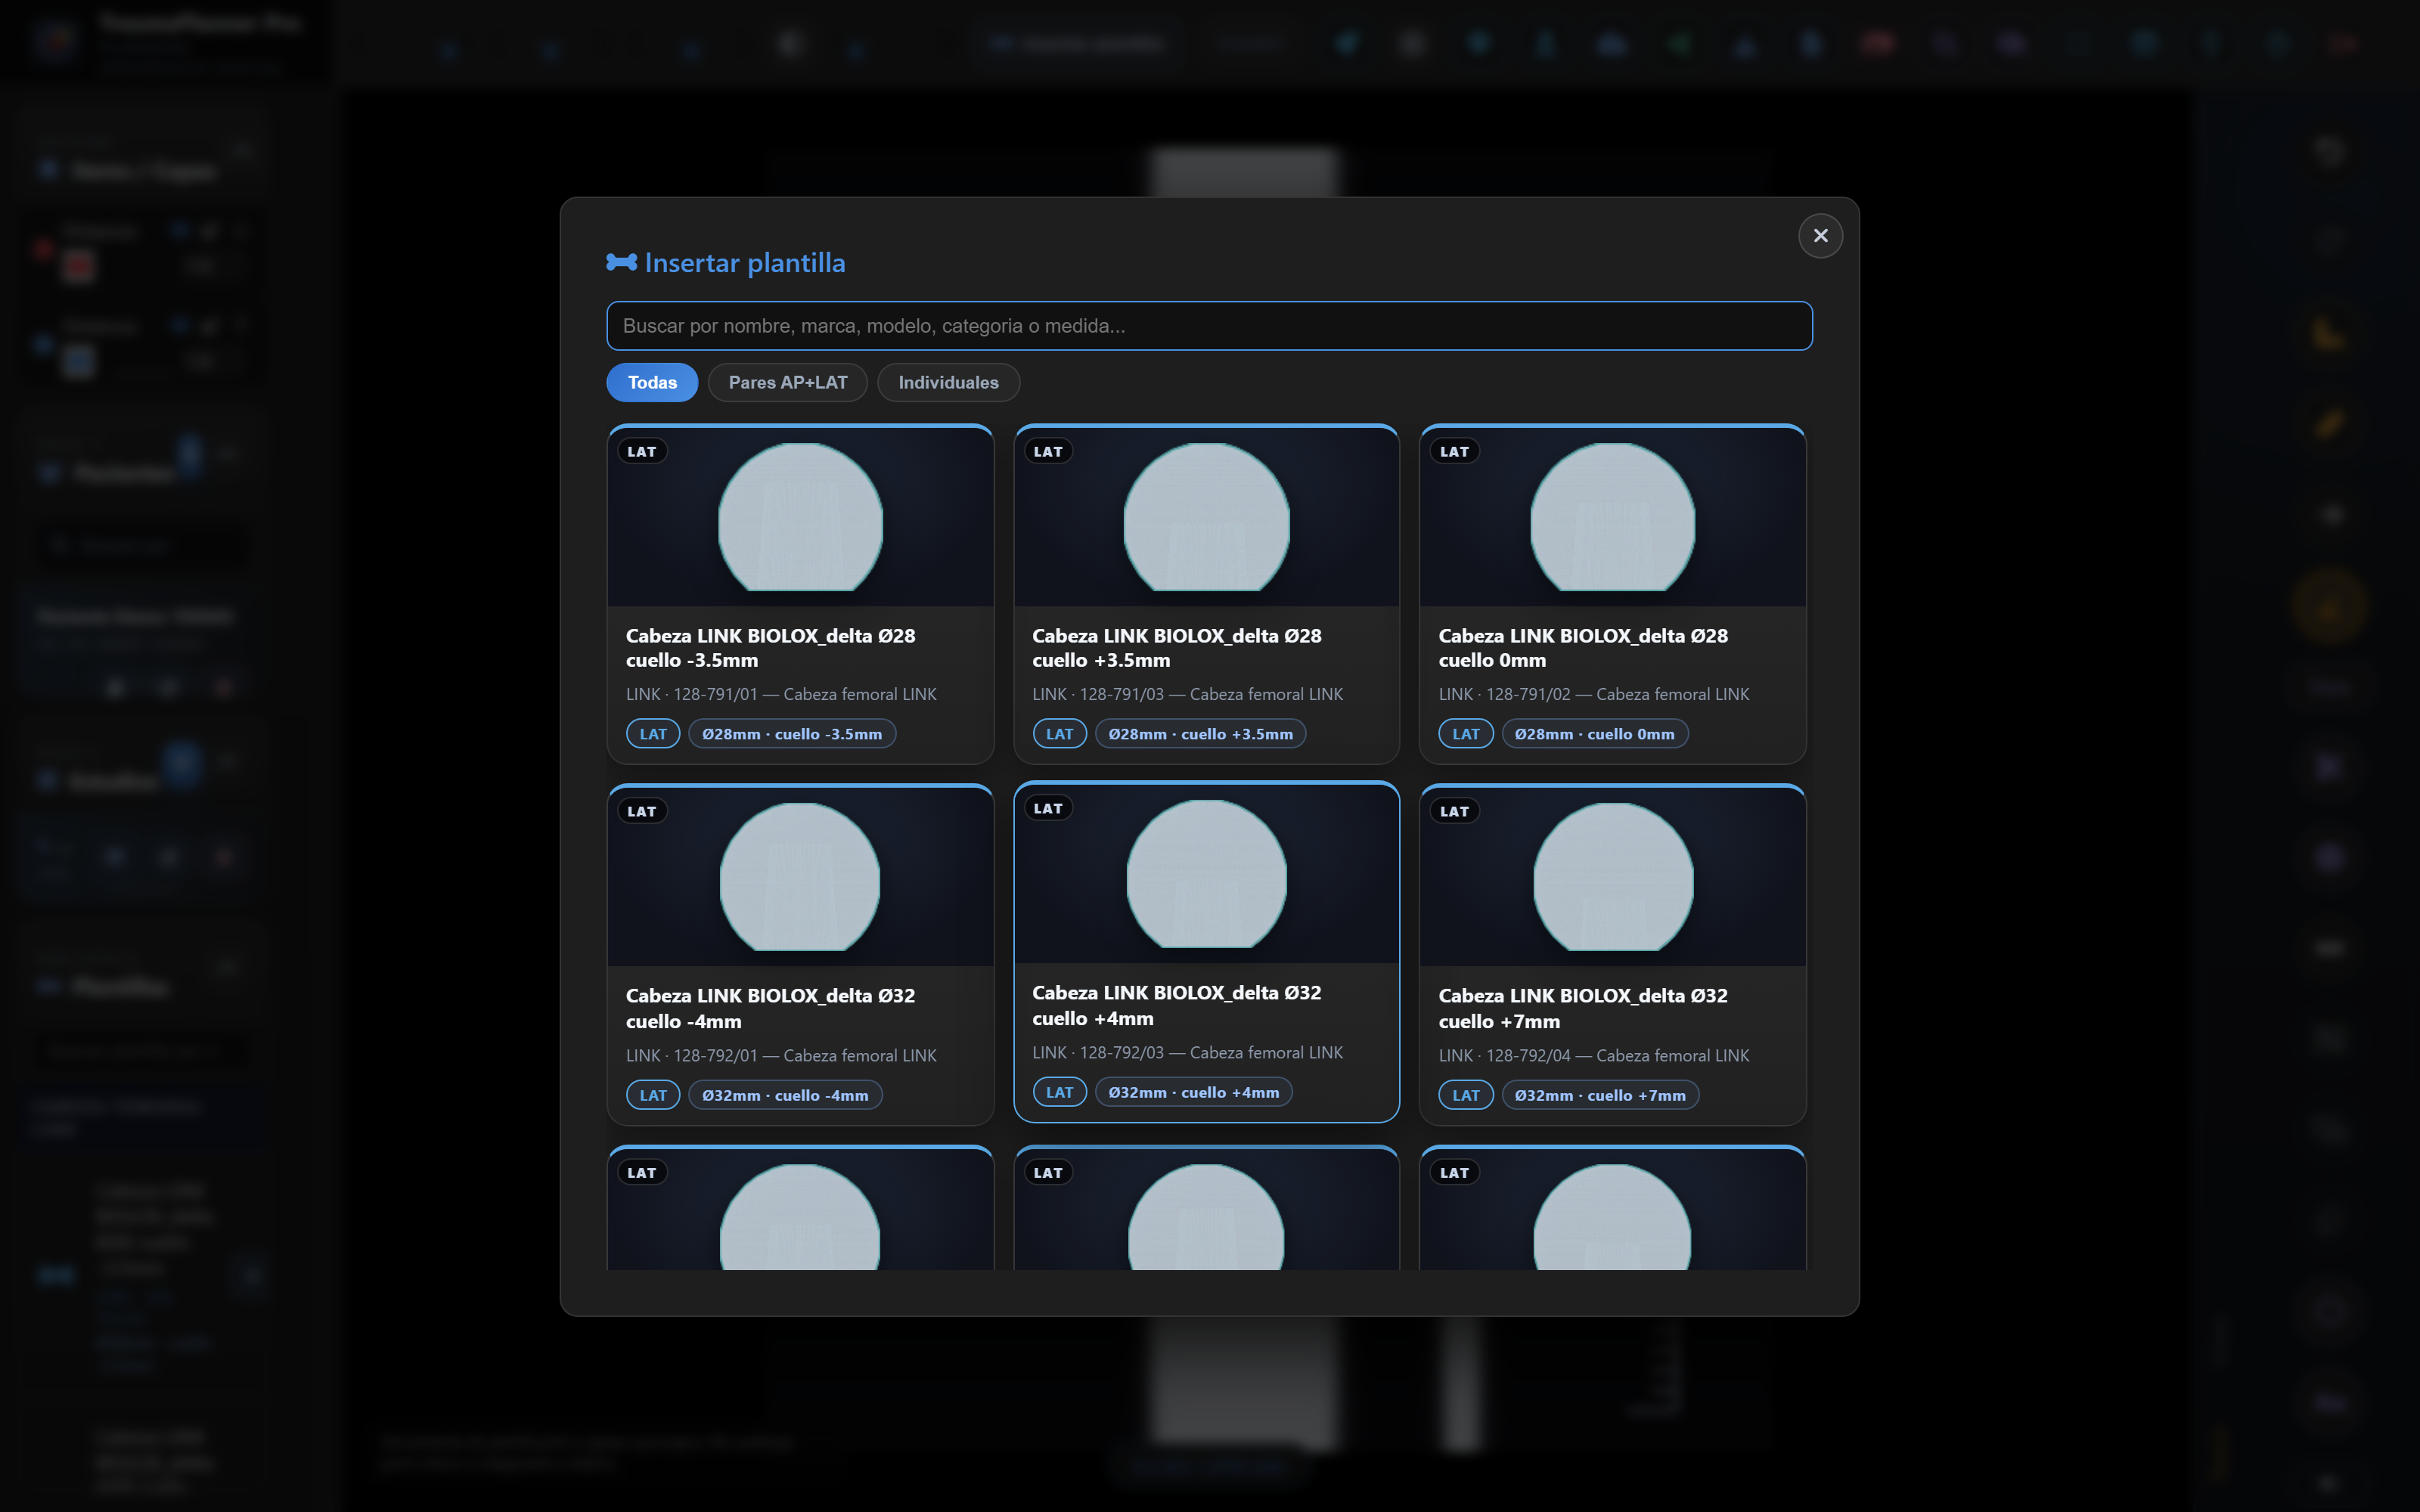Click the reference line LINK · 128-791/01

click(781, 694)
